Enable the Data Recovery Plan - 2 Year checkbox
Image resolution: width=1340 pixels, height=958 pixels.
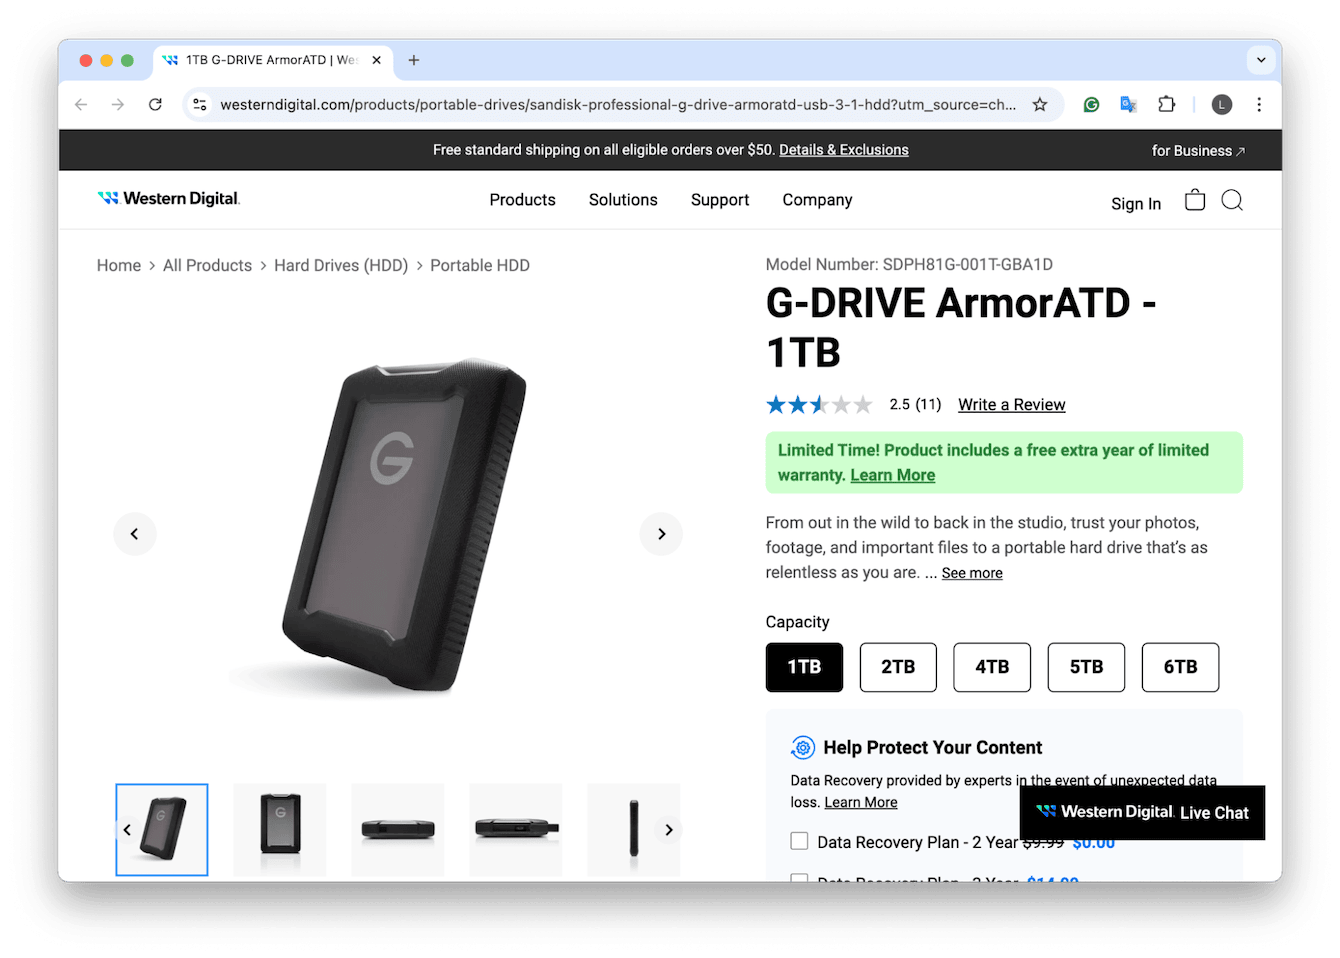[799, 841]
